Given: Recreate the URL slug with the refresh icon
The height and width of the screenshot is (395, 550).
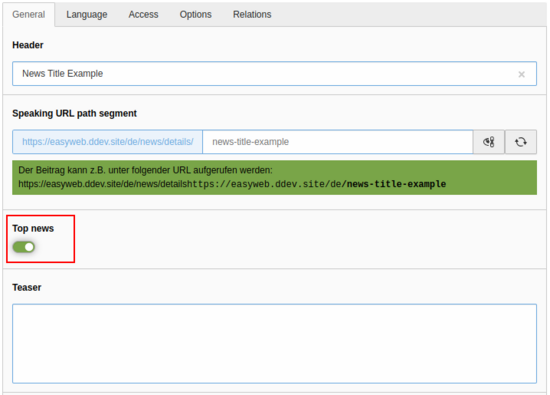Looking at the screenshot, I should (x=521, y=142).
